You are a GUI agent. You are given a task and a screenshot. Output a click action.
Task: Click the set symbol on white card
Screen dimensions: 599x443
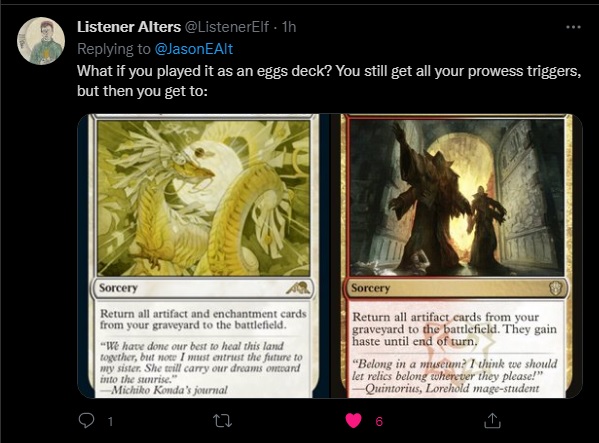(x=298, y=287)
